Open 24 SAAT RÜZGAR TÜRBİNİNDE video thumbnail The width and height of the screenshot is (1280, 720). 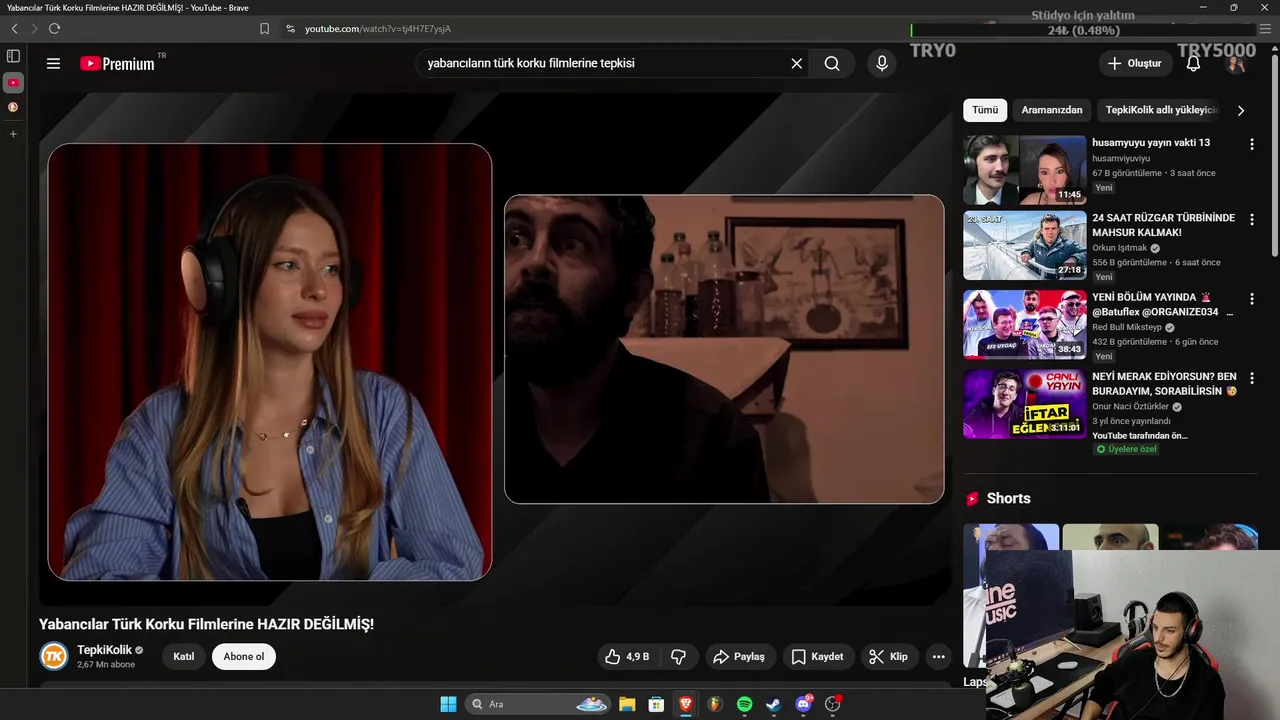click(x=1024, y=245)
